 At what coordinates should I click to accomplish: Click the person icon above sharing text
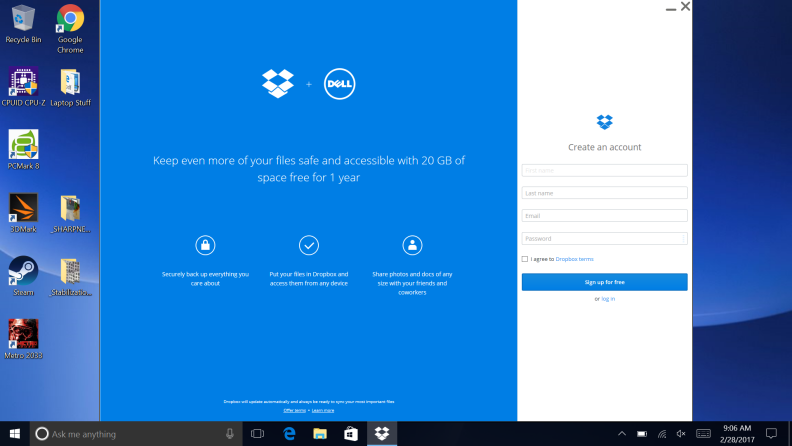point(412,245)
